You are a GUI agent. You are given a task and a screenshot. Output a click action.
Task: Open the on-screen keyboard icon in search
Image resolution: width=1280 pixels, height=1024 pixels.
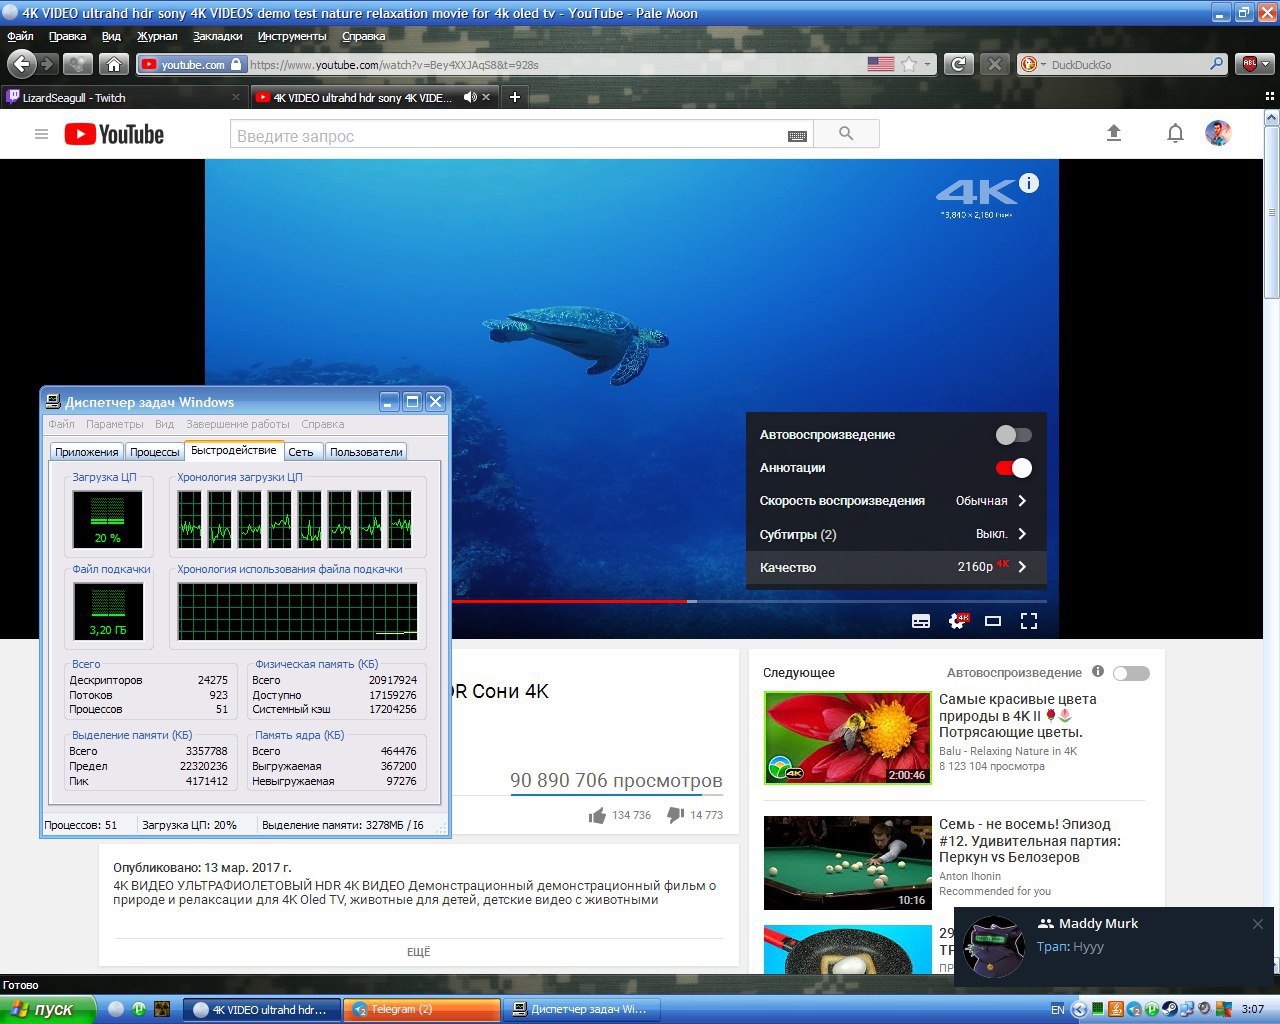tap(797, 136)
